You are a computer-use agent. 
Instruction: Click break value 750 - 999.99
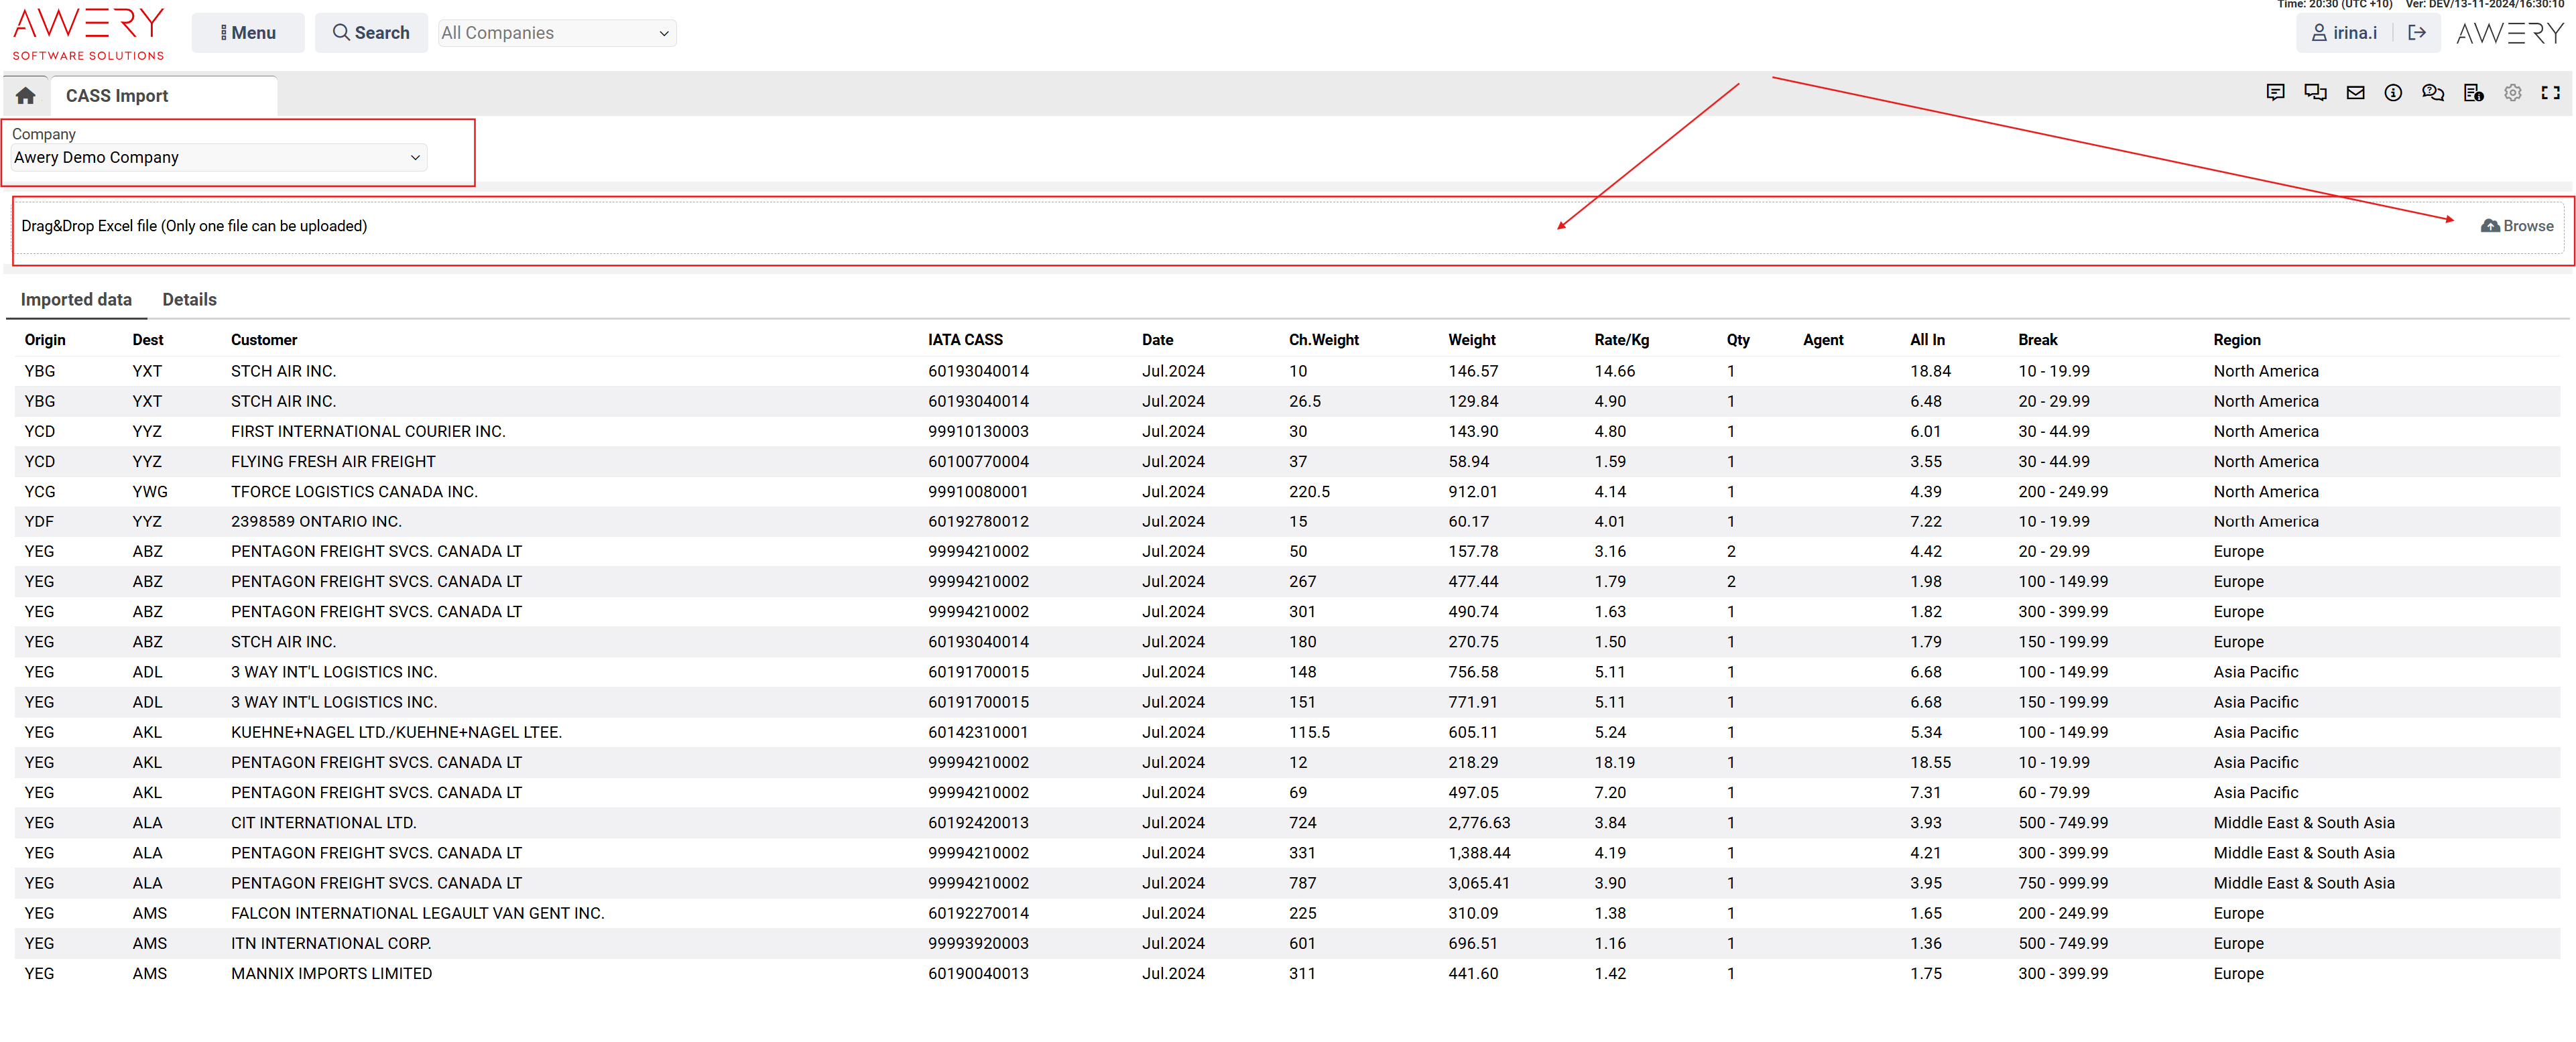(x=2063, y=883)
